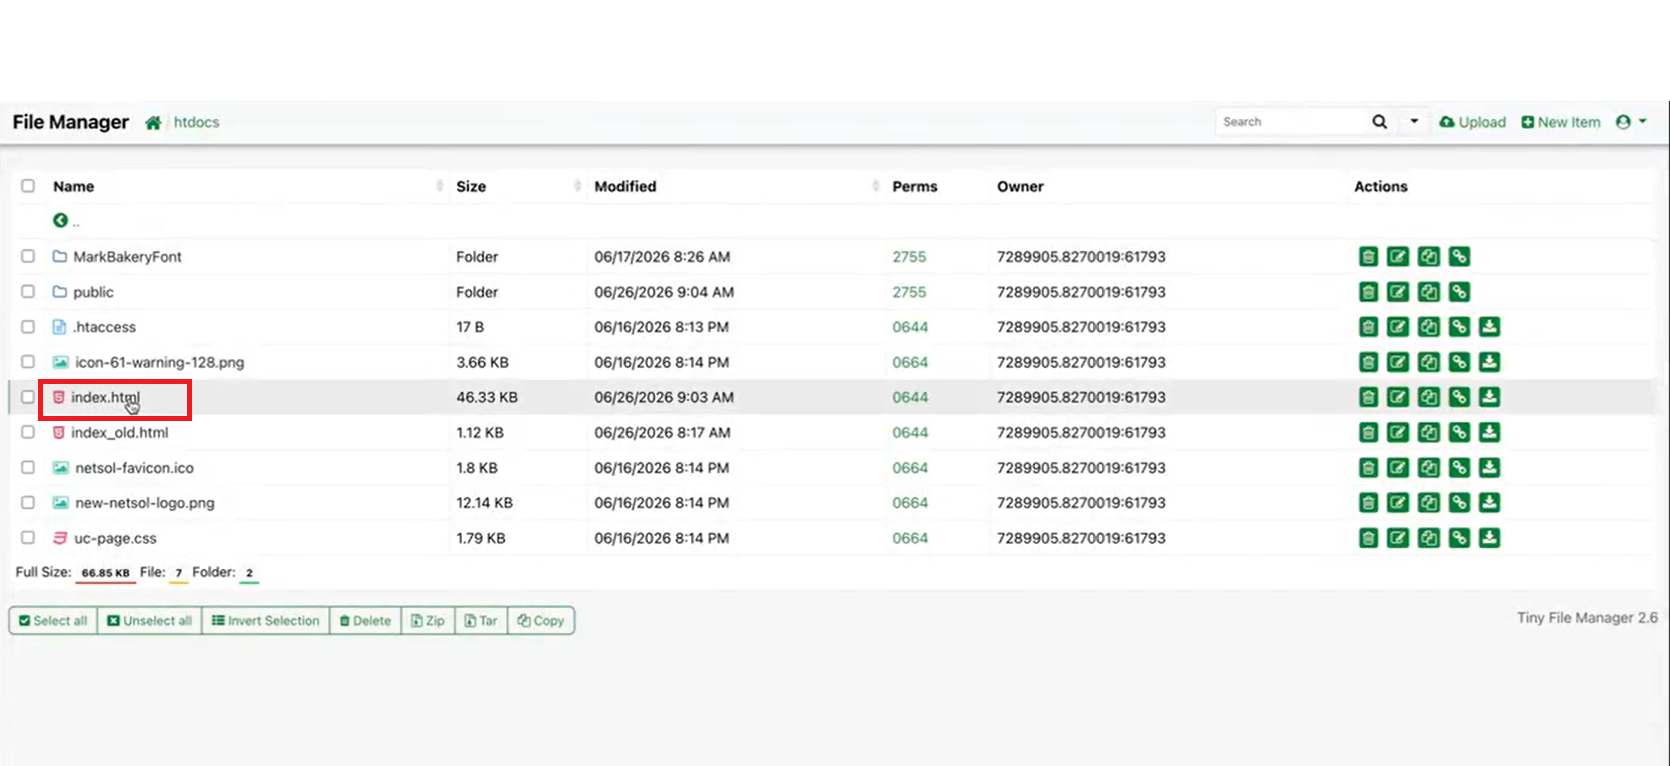Screen dimensions: 1670x766
Task: Download uc-page.css using its download icon
Action: click(1490, 538)
